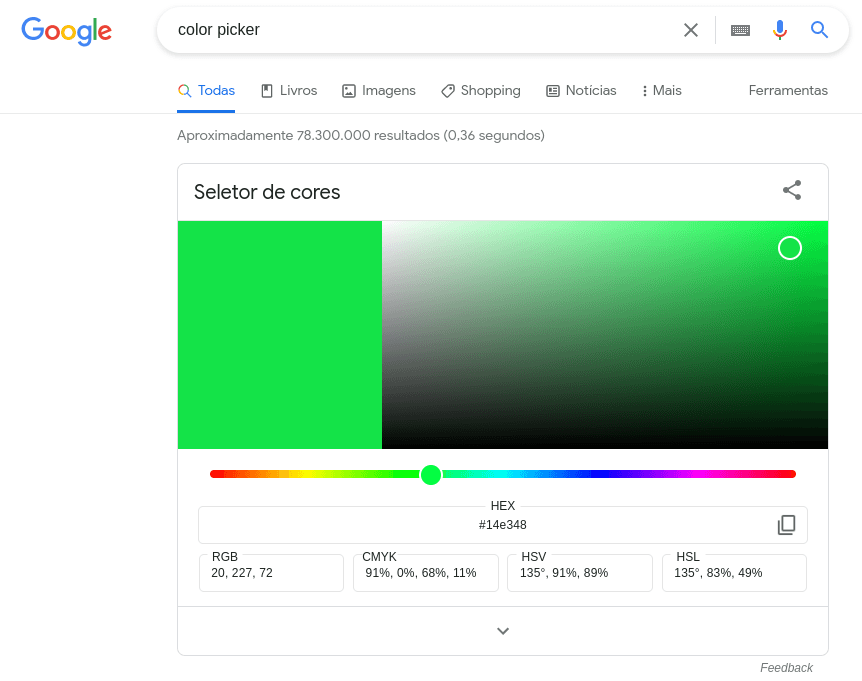Open Ferramentas search tools

pos(788,91)
